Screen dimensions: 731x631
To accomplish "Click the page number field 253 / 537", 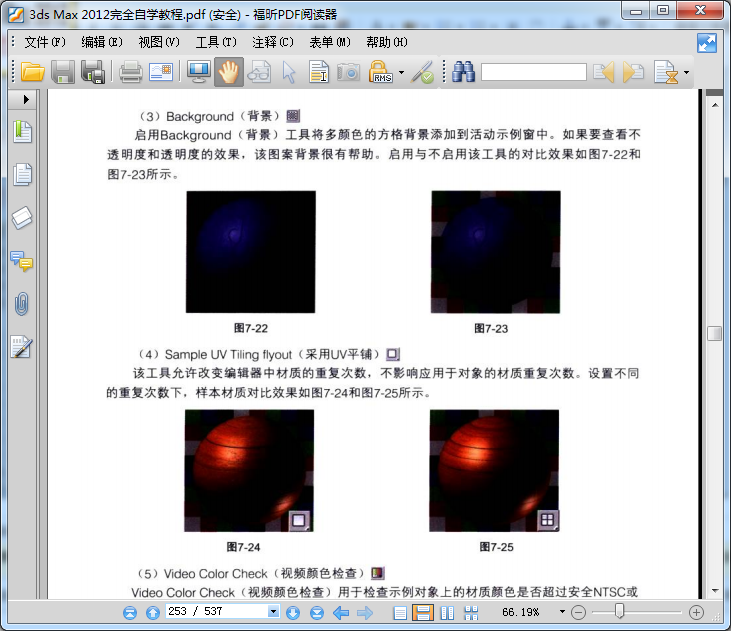I will 216,611.
